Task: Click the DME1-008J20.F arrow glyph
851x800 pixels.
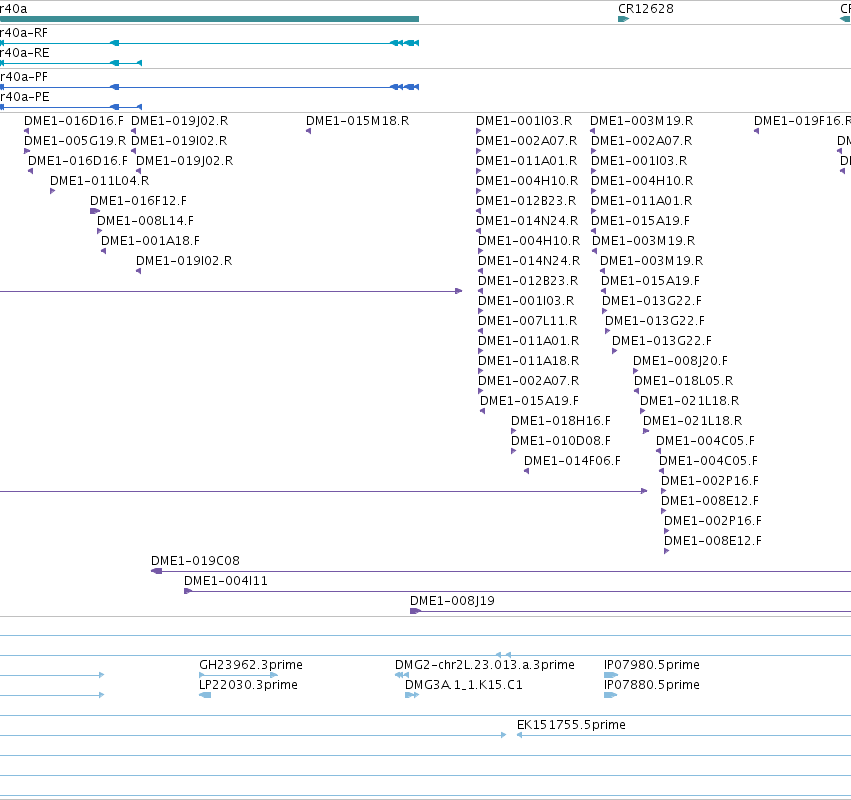Action: 636,371
